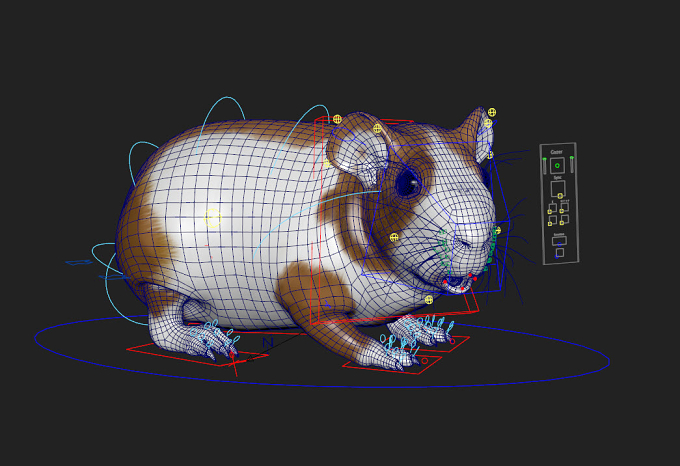Pick the yellow sphere control under the chin

point(429,300)
